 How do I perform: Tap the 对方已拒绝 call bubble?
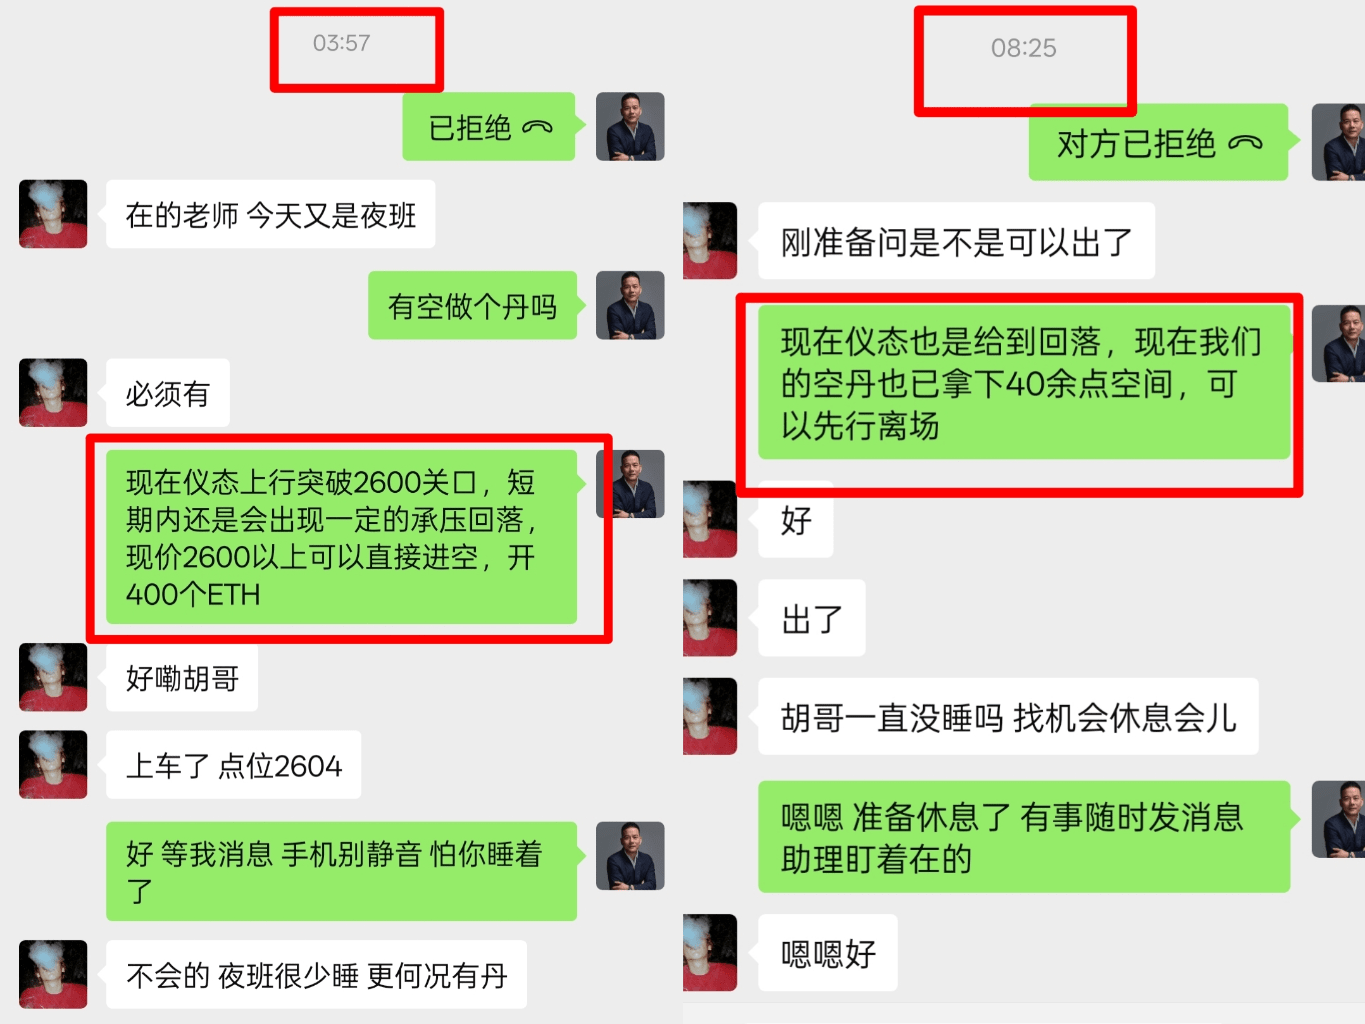pos(1159,143)
